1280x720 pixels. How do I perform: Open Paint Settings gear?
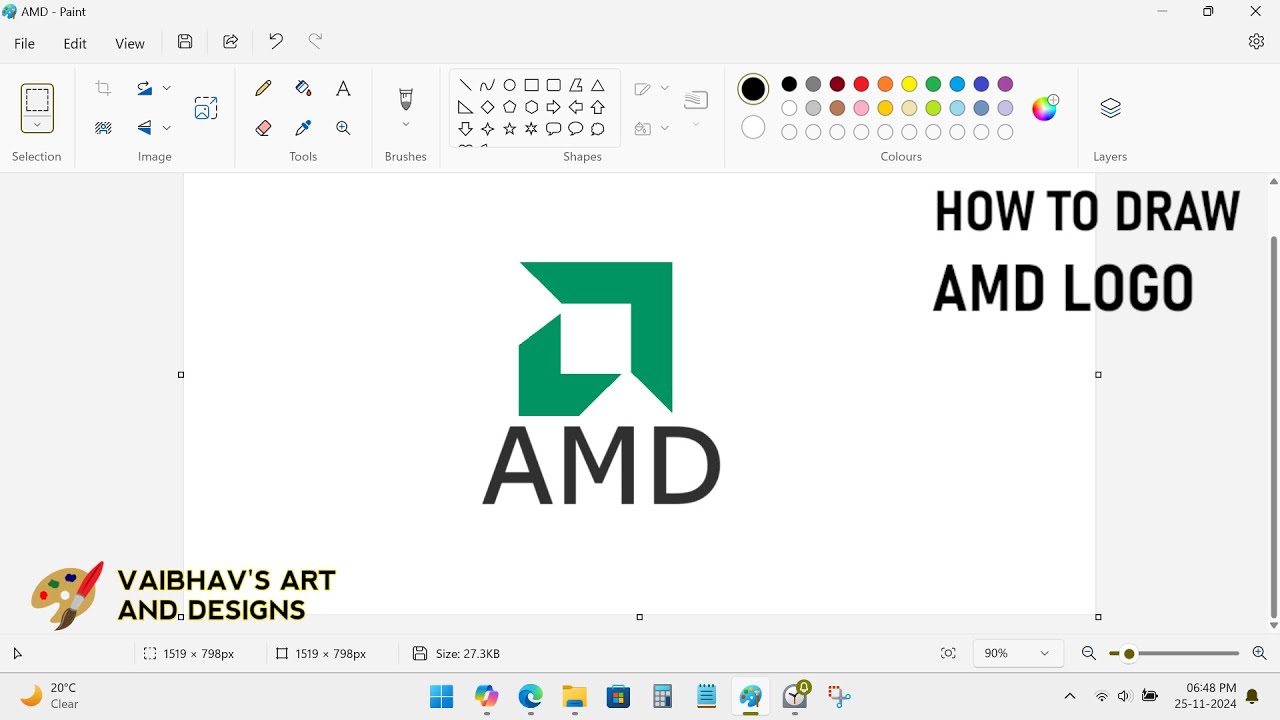[x=1256, y=41]
